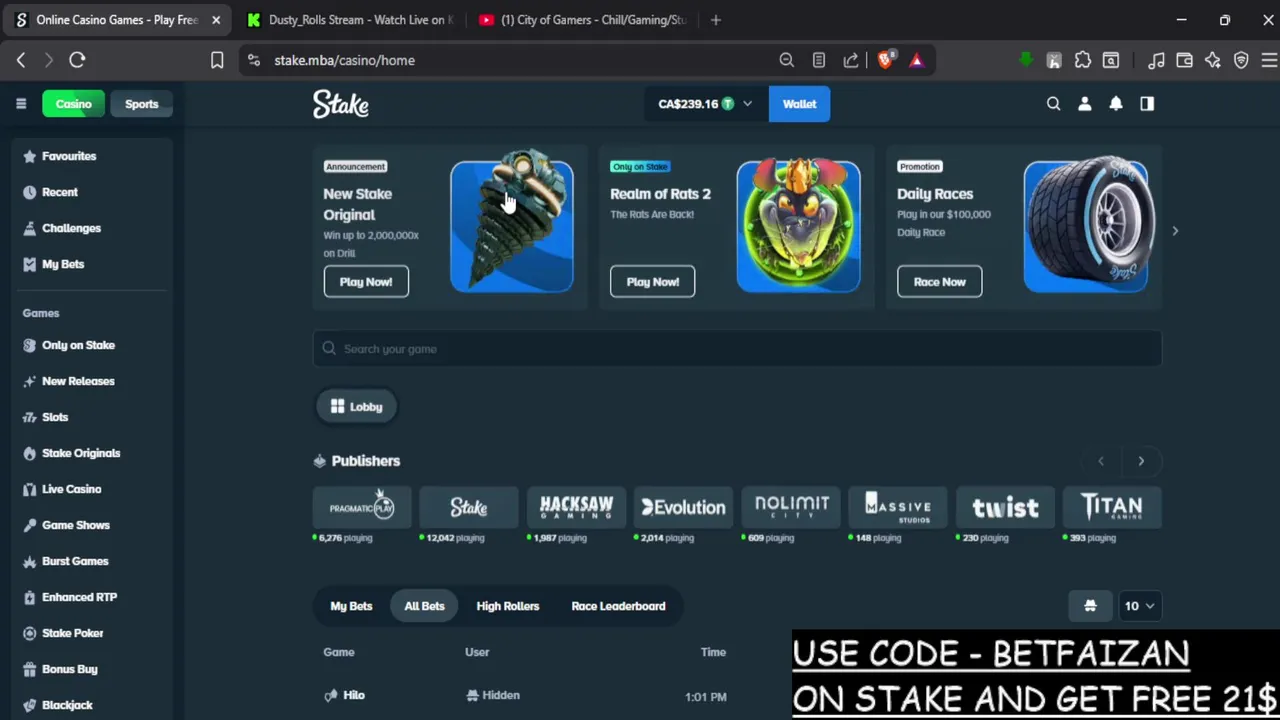Click the Recent clock icon in sidebar

pyautogui.click(x=29, y=192)
